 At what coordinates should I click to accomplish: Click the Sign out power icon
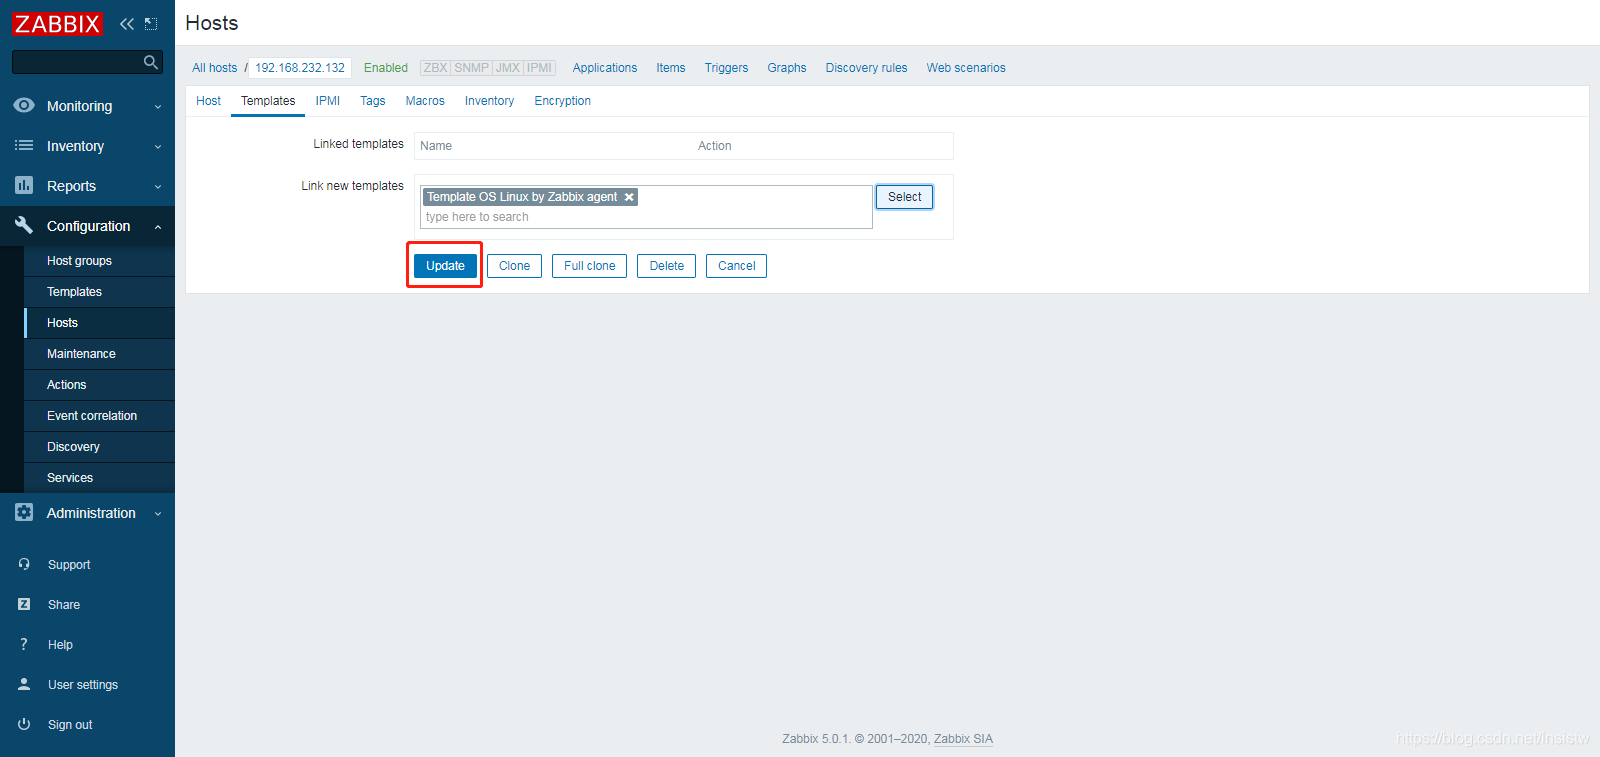(x=24, y=724)
